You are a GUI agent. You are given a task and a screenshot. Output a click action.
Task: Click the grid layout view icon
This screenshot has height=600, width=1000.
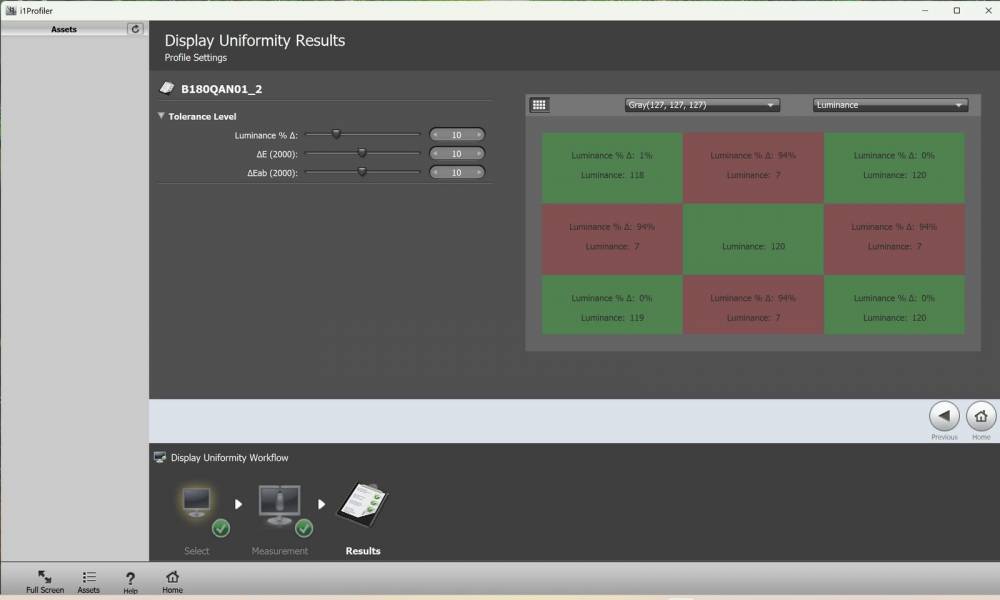tap(539, 105)
